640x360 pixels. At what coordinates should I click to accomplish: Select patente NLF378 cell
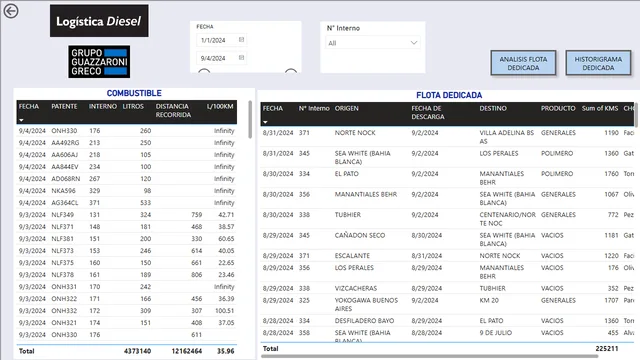click(x=62, y=275)
